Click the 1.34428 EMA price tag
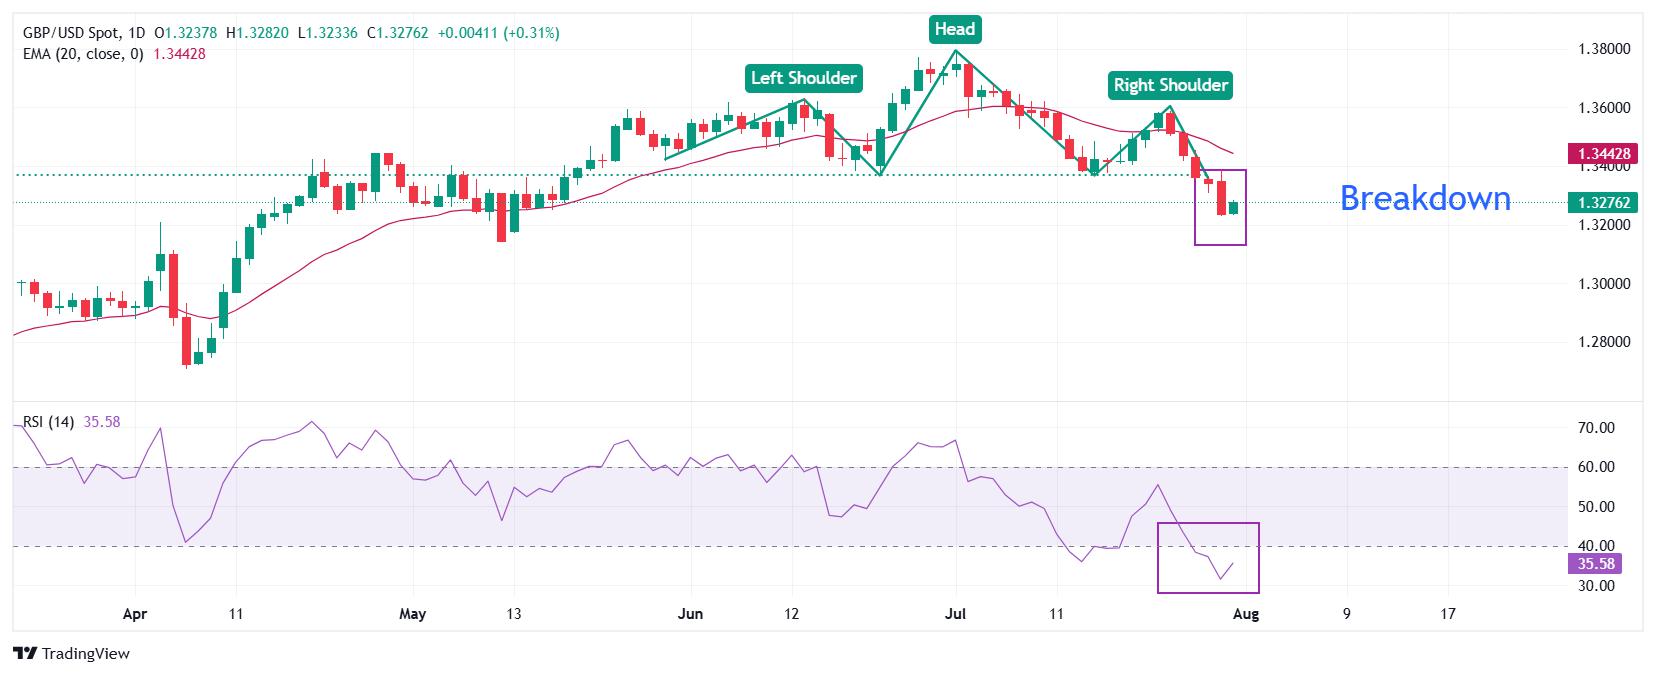The width and height of the screenshot is (1656, 675). (1605, 153)
